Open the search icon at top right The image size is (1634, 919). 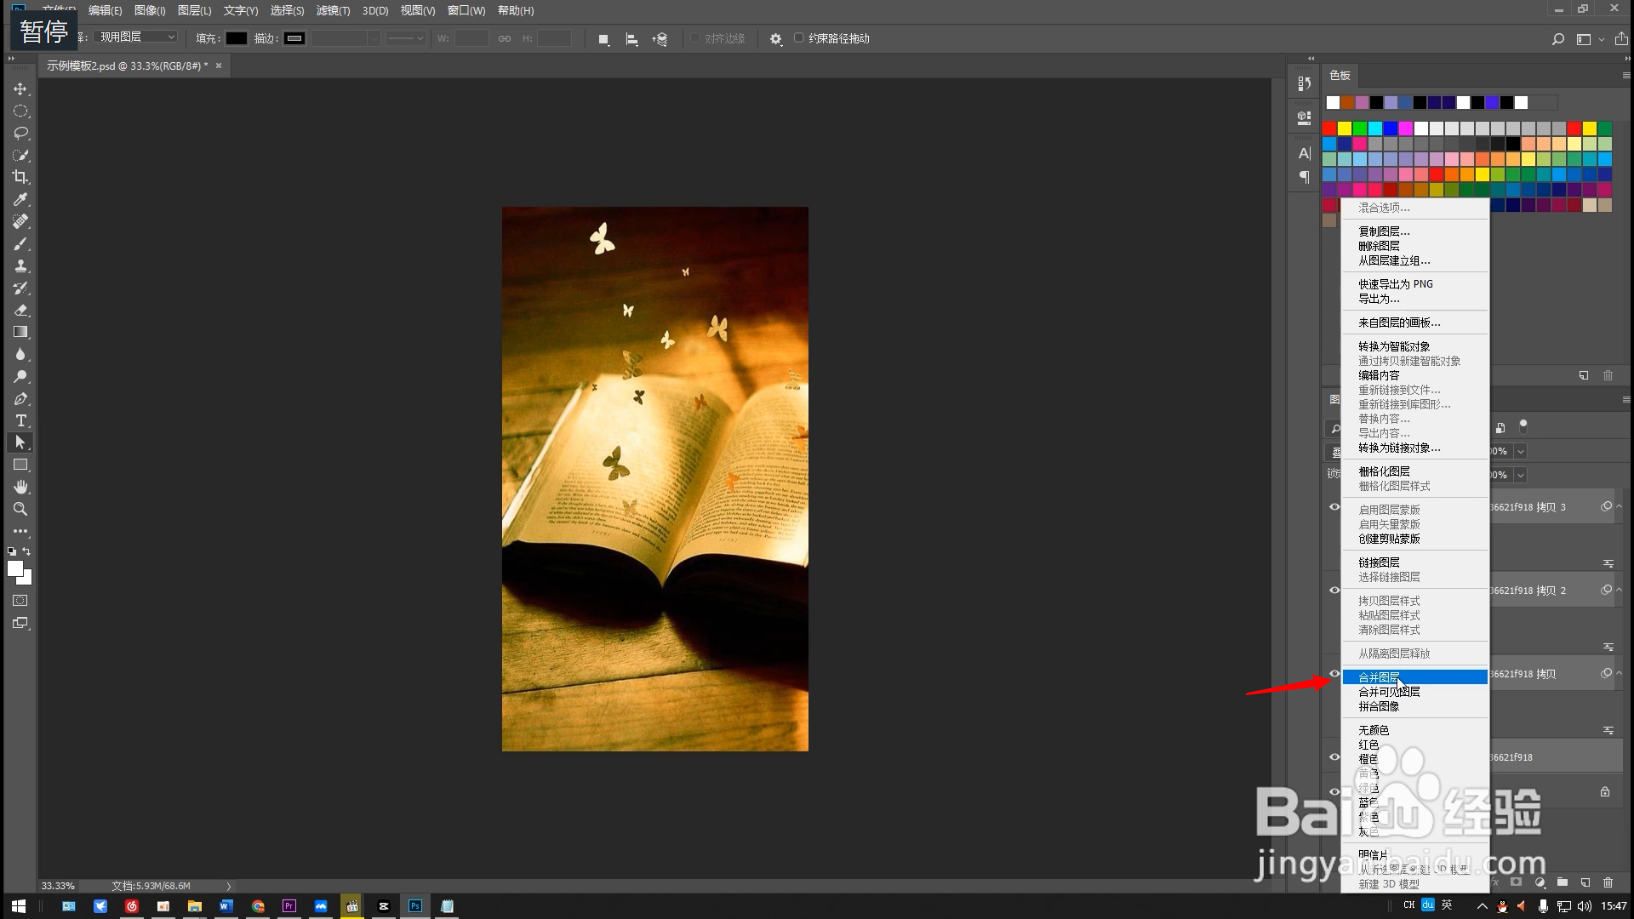click(x=1557, y=39)
